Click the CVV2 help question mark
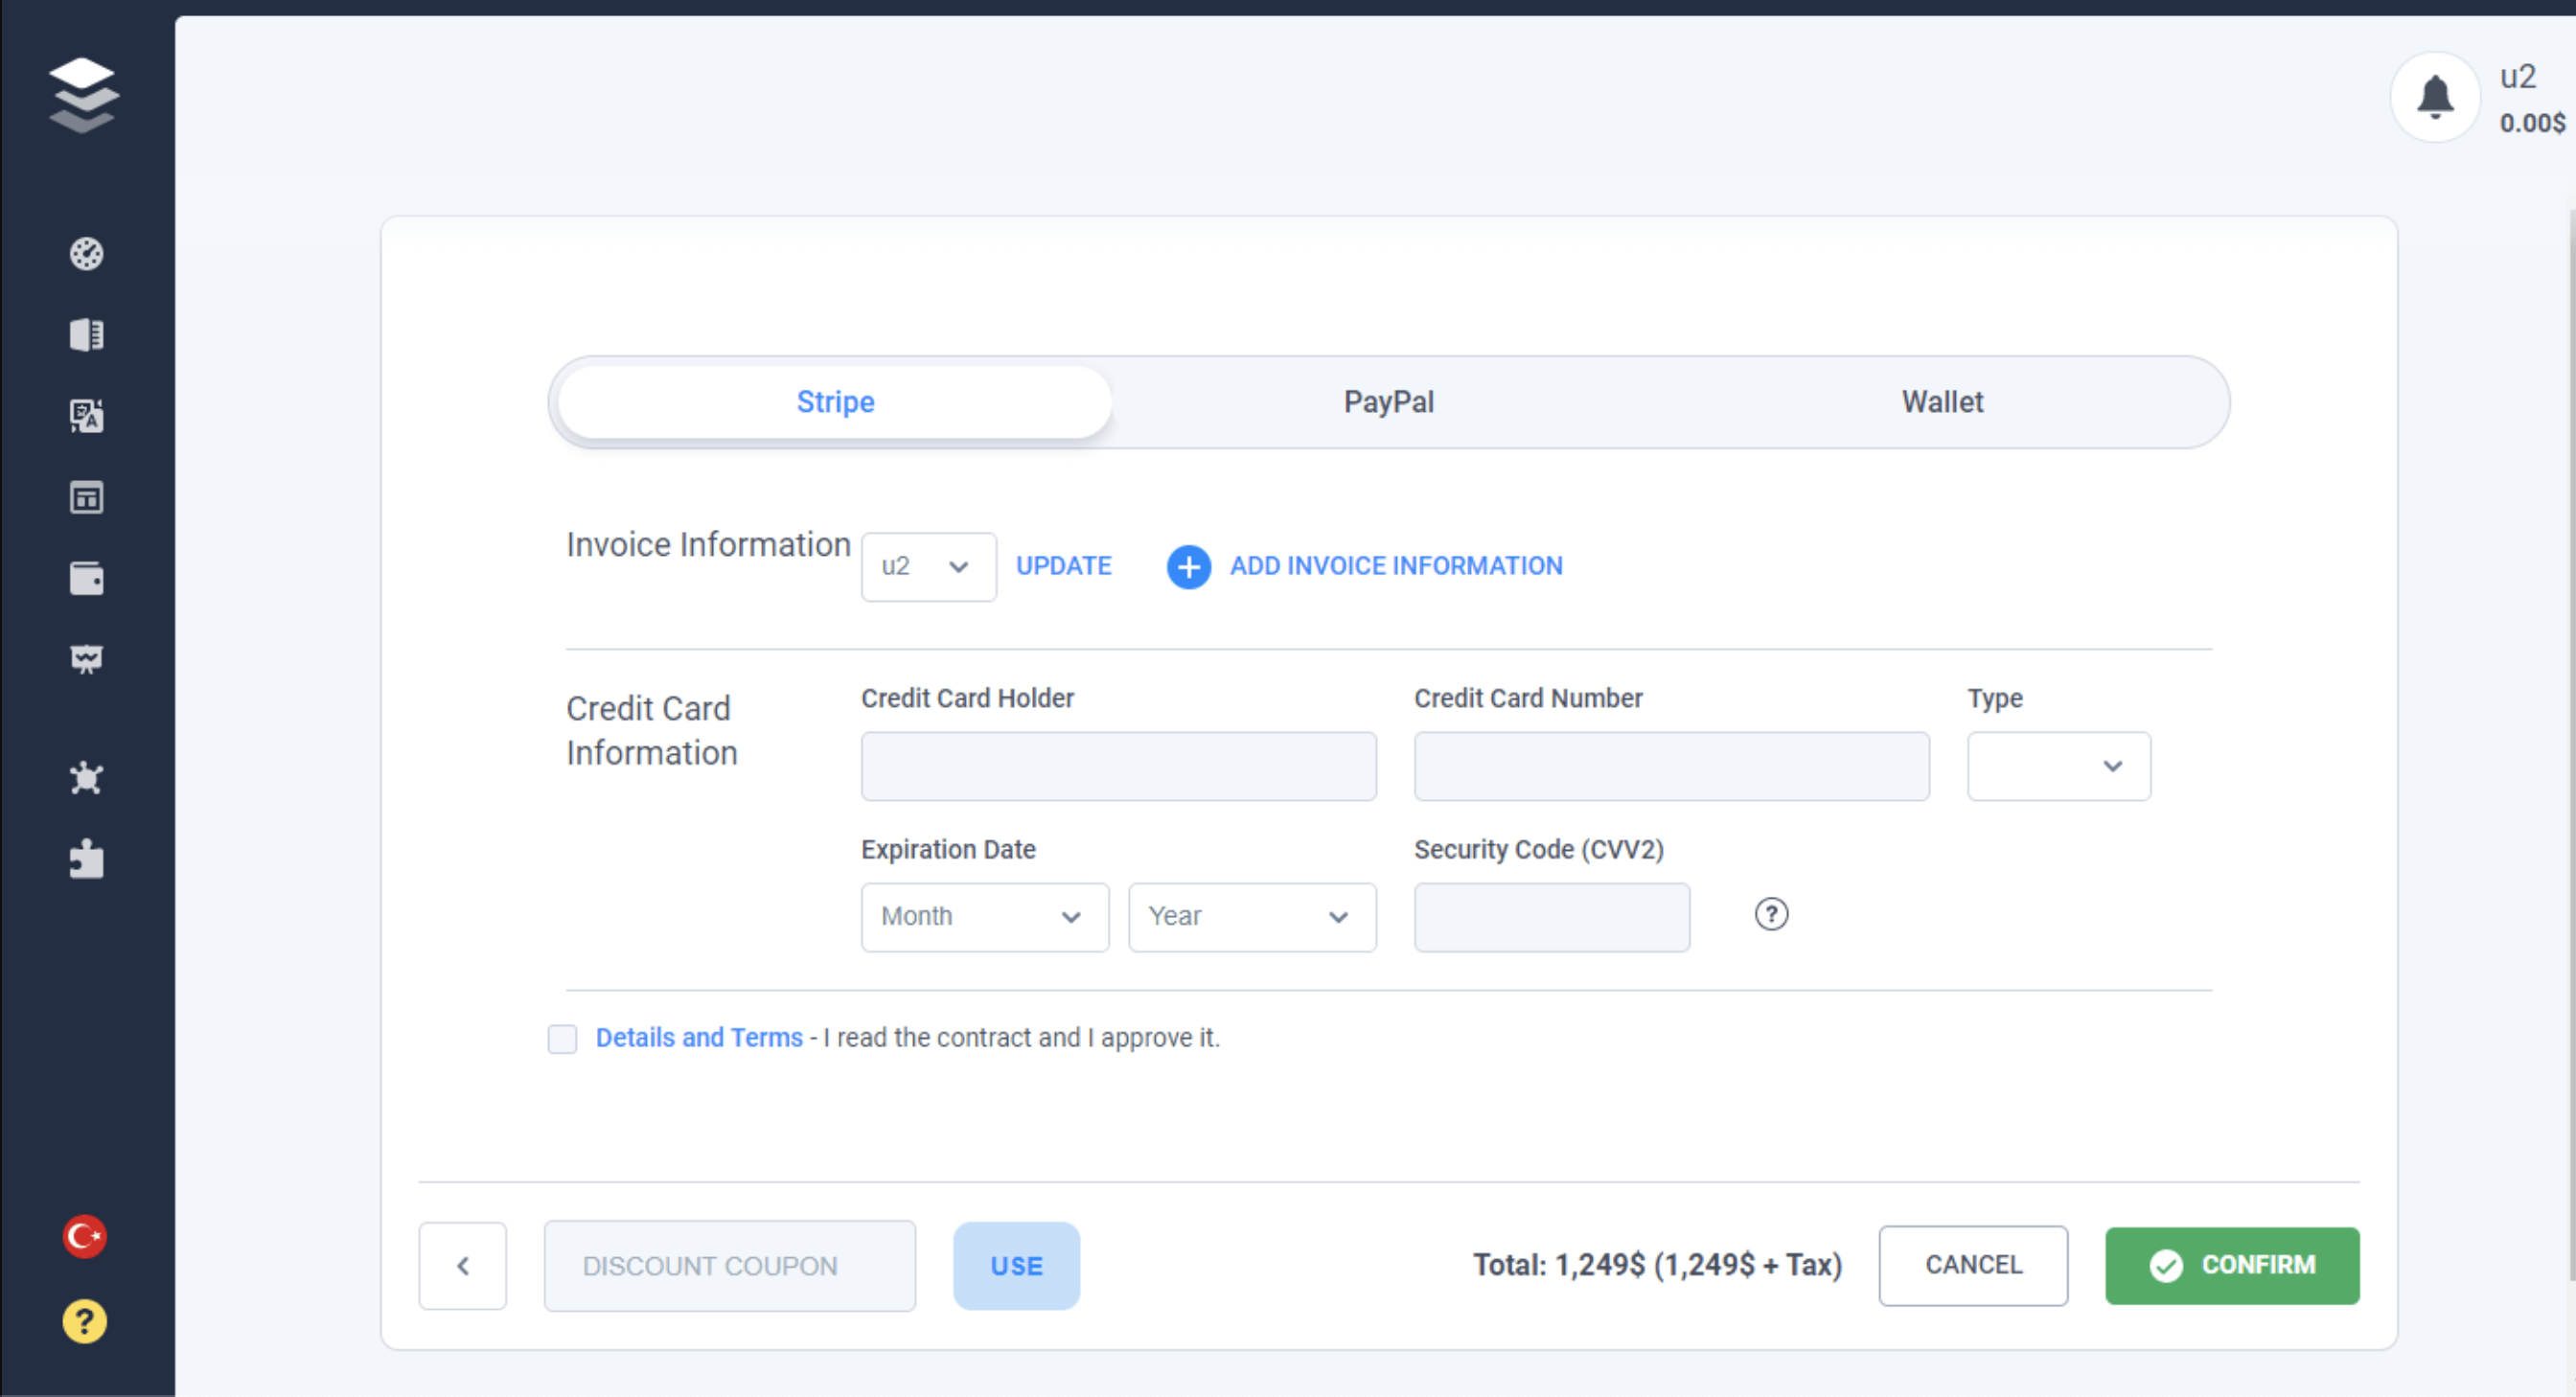Viewport: 2576px width, 1397px height. (x=1770, y=914)
